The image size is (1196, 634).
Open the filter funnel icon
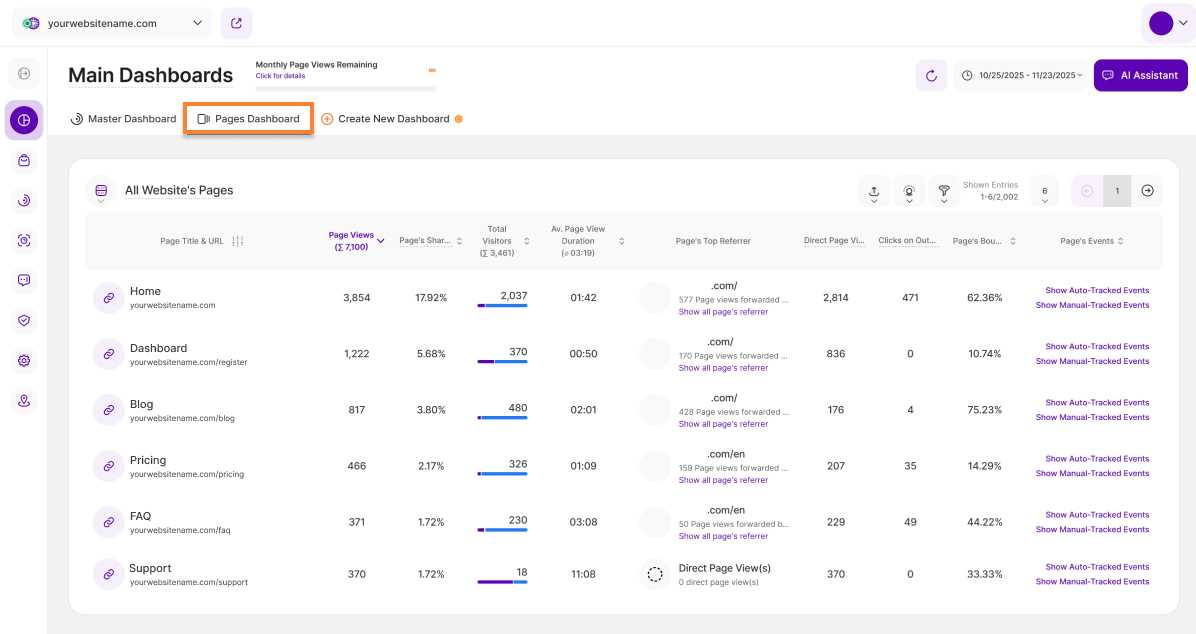(943, 191)
